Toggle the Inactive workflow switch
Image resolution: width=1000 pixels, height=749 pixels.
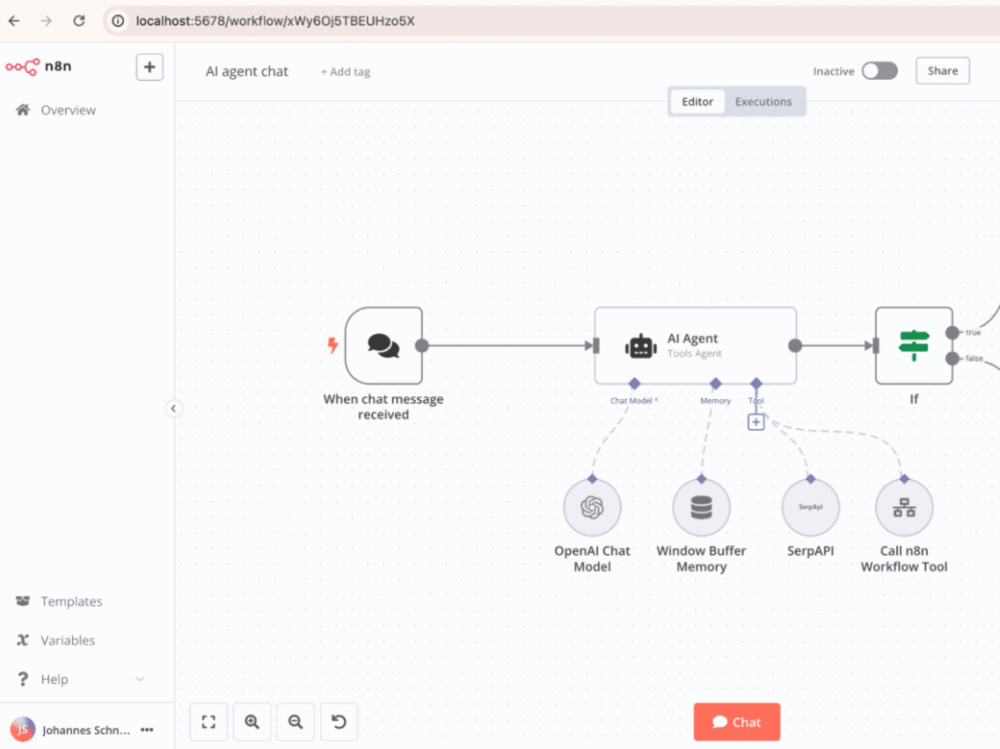tap(879, 71)
